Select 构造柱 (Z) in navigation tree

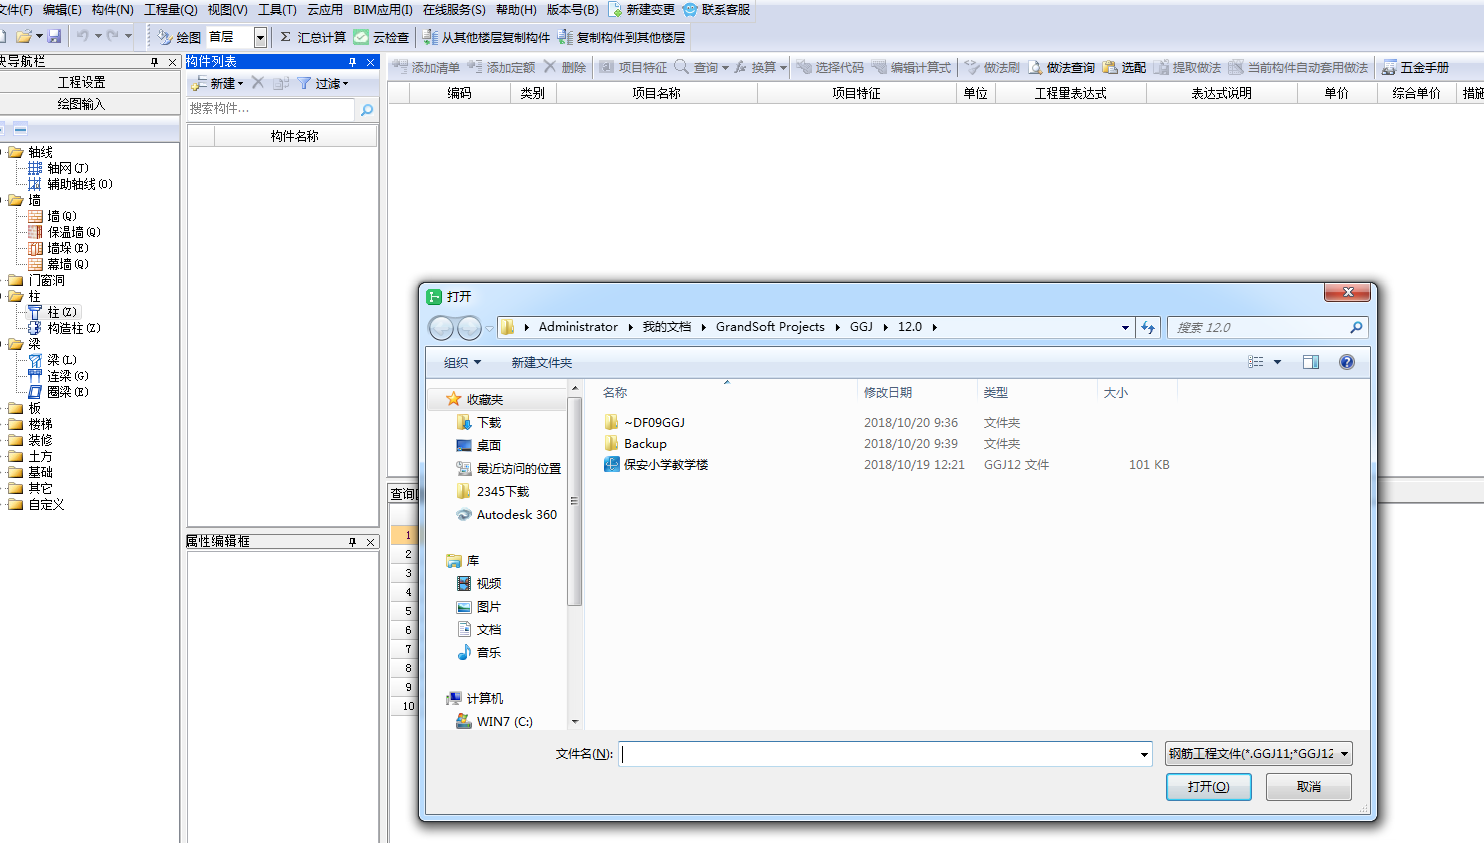pos(65,328)
